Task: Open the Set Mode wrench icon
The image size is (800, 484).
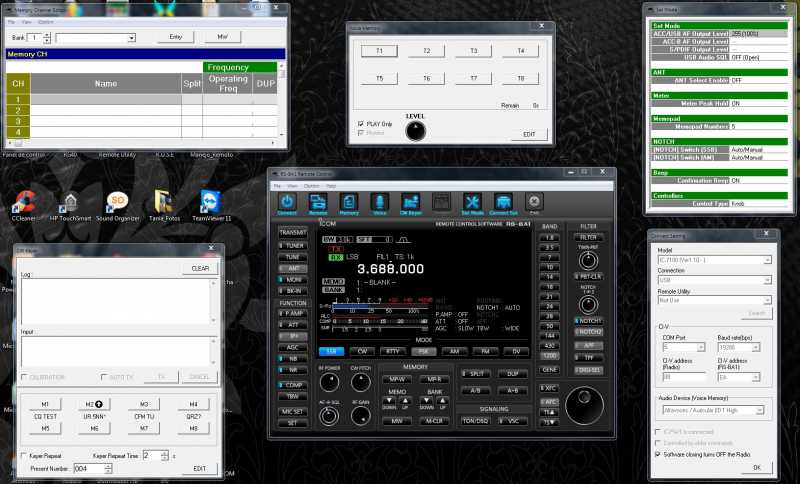Action: 472,202
